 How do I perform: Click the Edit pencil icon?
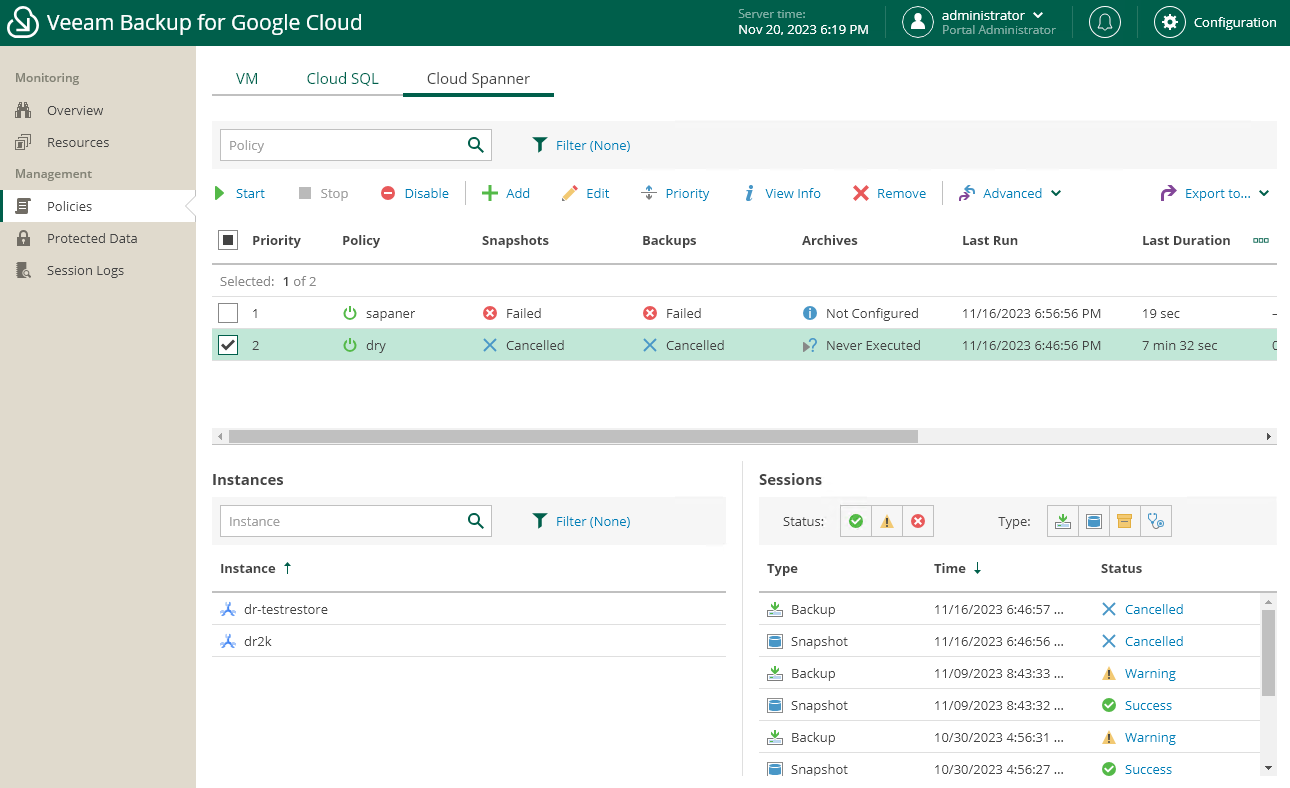570,193
